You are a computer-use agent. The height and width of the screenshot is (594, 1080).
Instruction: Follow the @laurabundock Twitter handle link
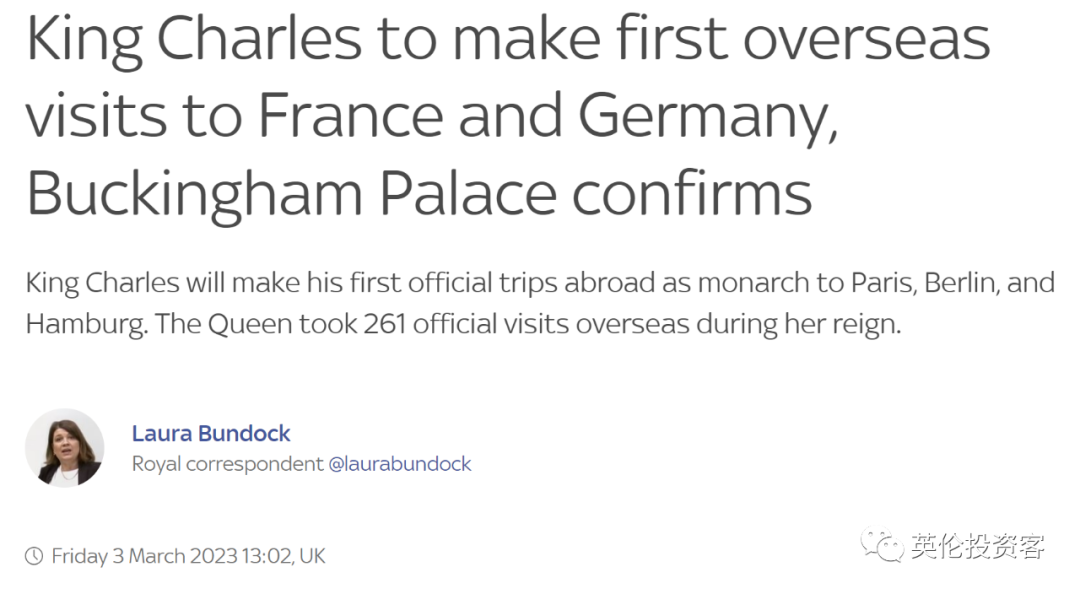point(400,464)
